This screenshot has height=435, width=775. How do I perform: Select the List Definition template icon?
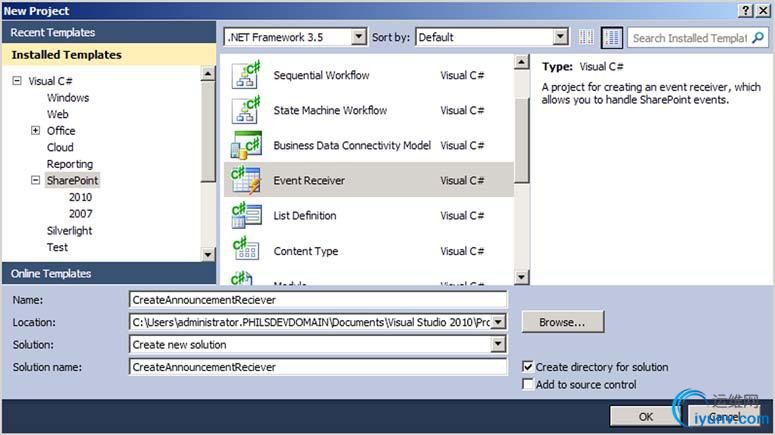pos(246,216)
